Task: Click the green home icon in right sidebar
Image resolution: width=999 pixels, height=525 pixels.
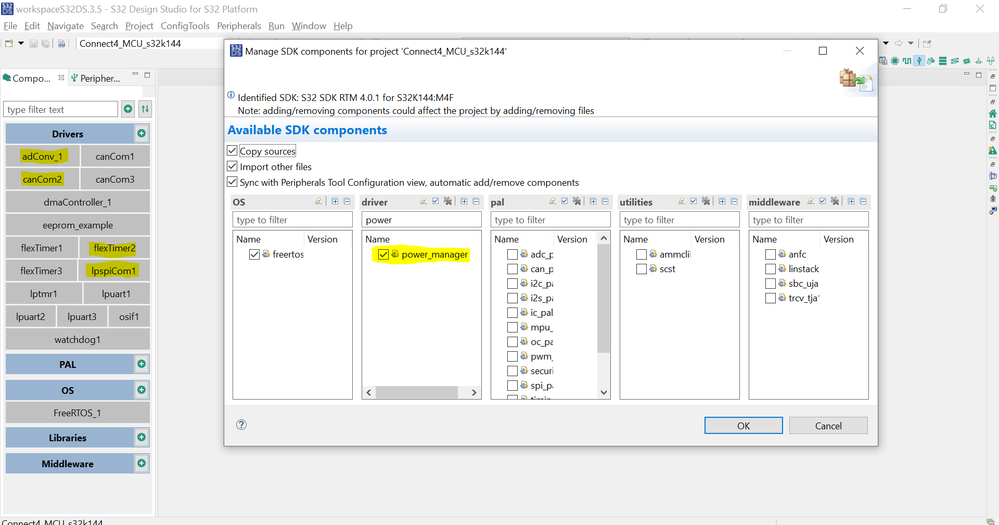Action: [x=993, y=113]
